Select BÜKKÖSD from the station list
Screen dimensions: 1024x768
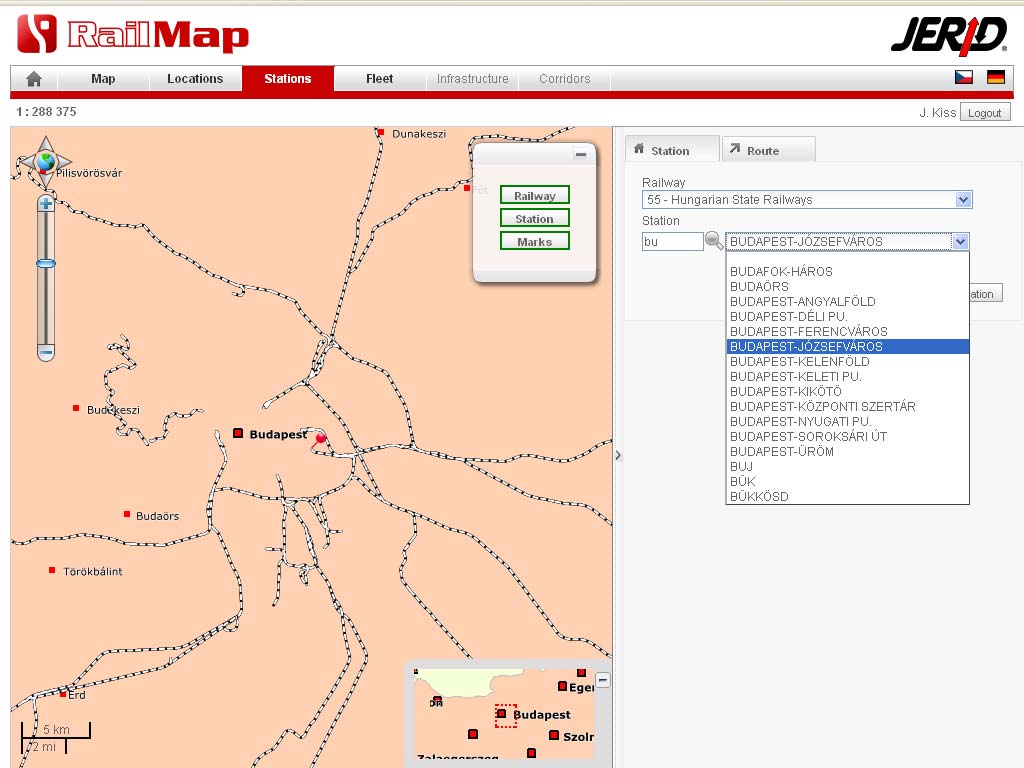tap(847, 497)
